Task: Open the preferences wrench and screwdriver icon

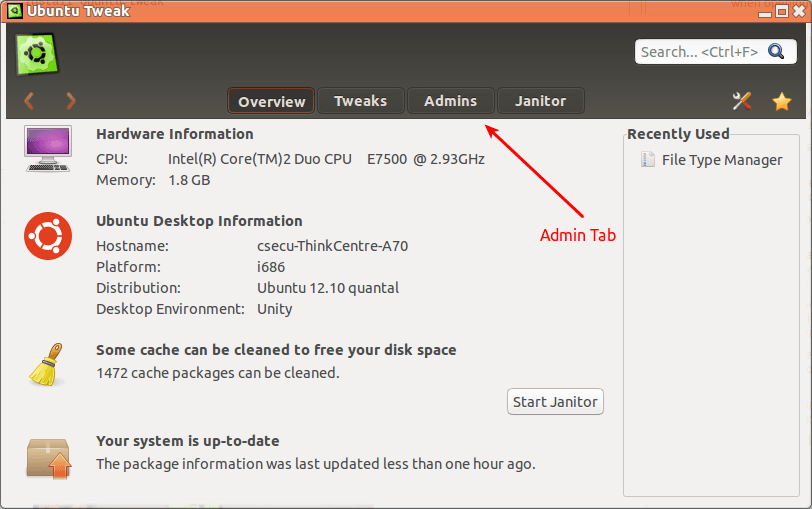Action: click(x=742, y=101)
